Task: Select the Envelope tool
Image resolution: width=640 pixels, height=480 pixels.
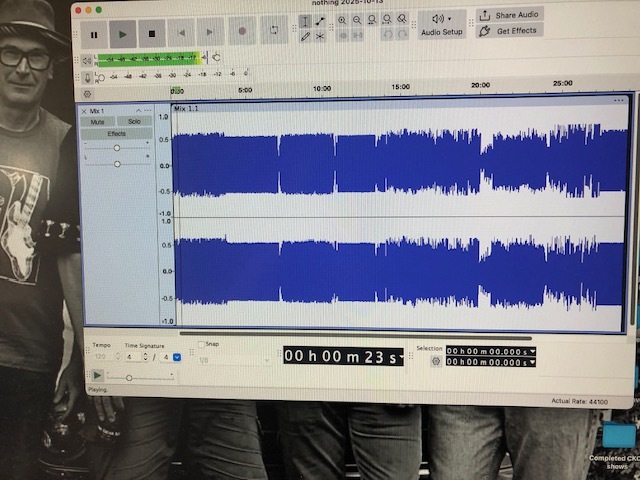Action: pyautogui.click(x=320, y=20)
